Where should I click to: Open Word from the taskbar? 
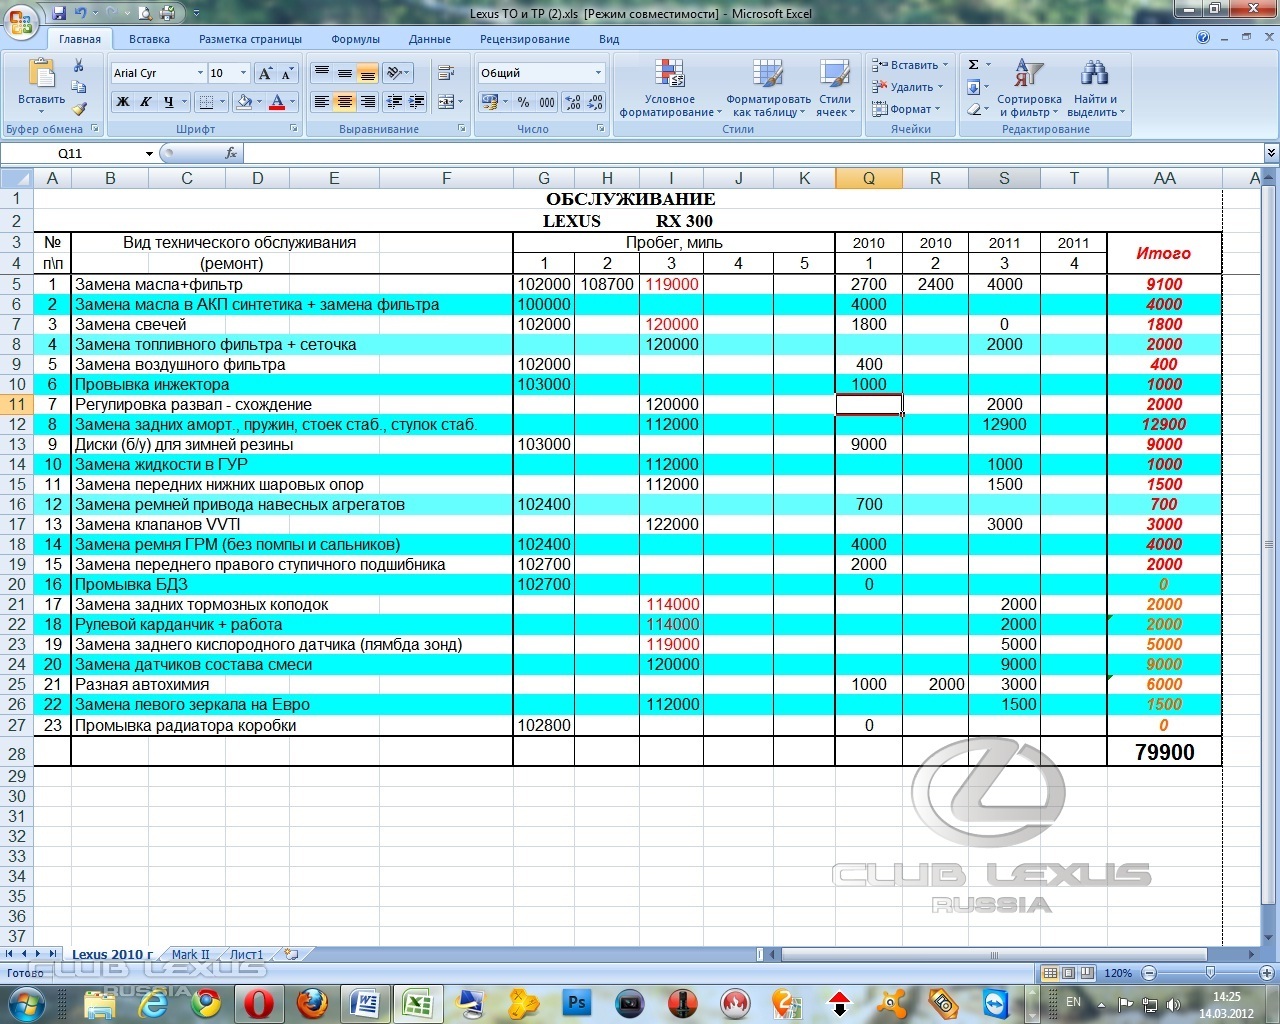pos(364,1002)
